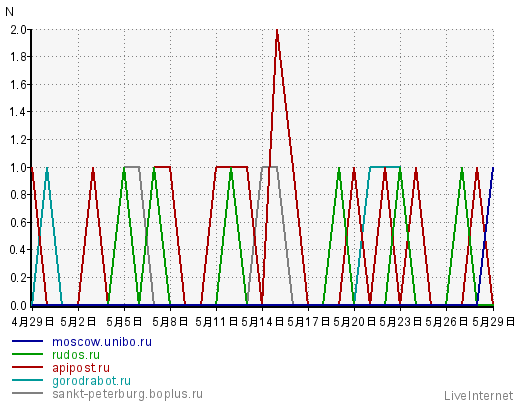
Task: Click the blue moscow.unibo.ru color line swatch
Action: tap(27, 341)
